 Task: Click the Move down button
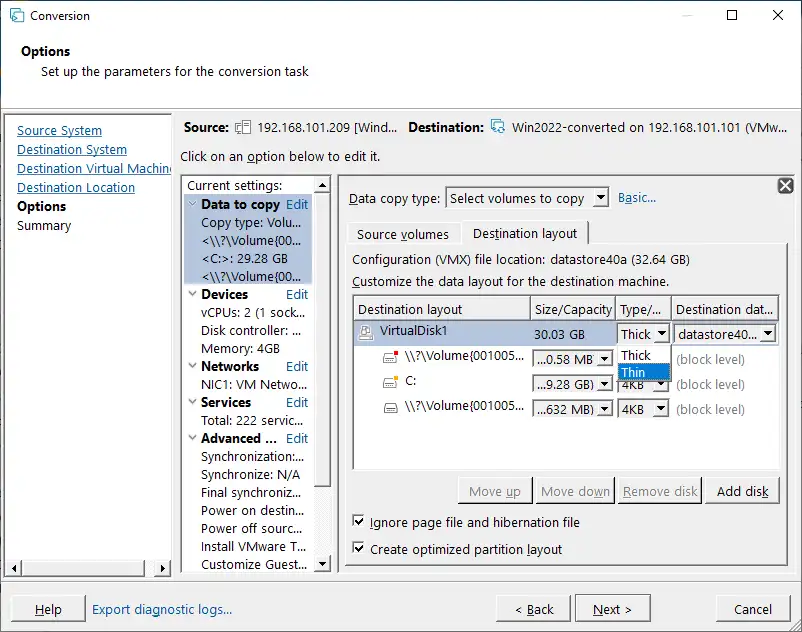(575, 491)
